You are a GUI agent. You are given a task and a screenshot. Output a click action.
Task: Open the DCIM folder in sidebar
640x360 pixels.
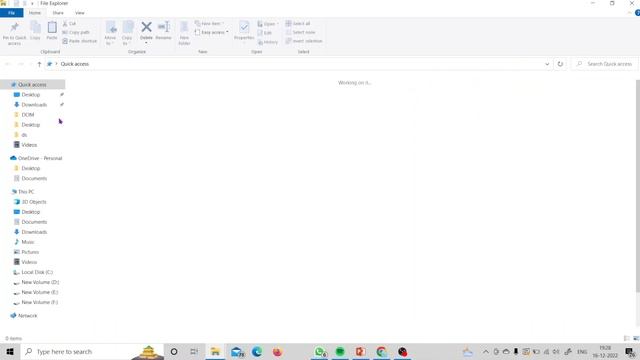pyautogui.click(x=28, y=115)
